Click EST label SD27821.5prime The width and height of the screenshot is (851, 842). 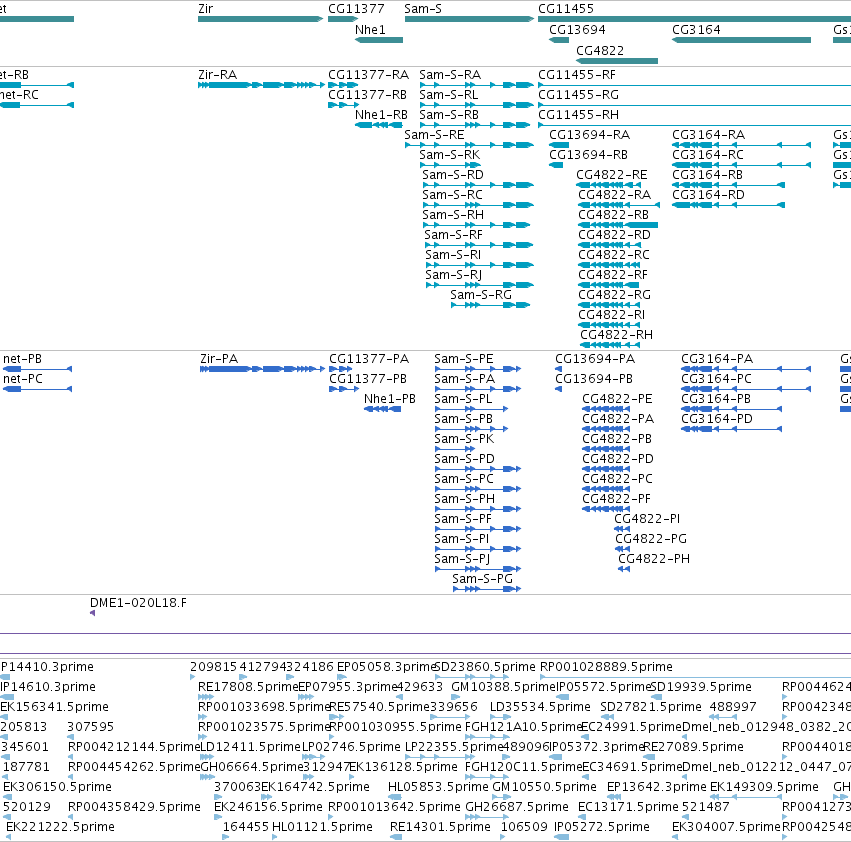click(651, 707)
